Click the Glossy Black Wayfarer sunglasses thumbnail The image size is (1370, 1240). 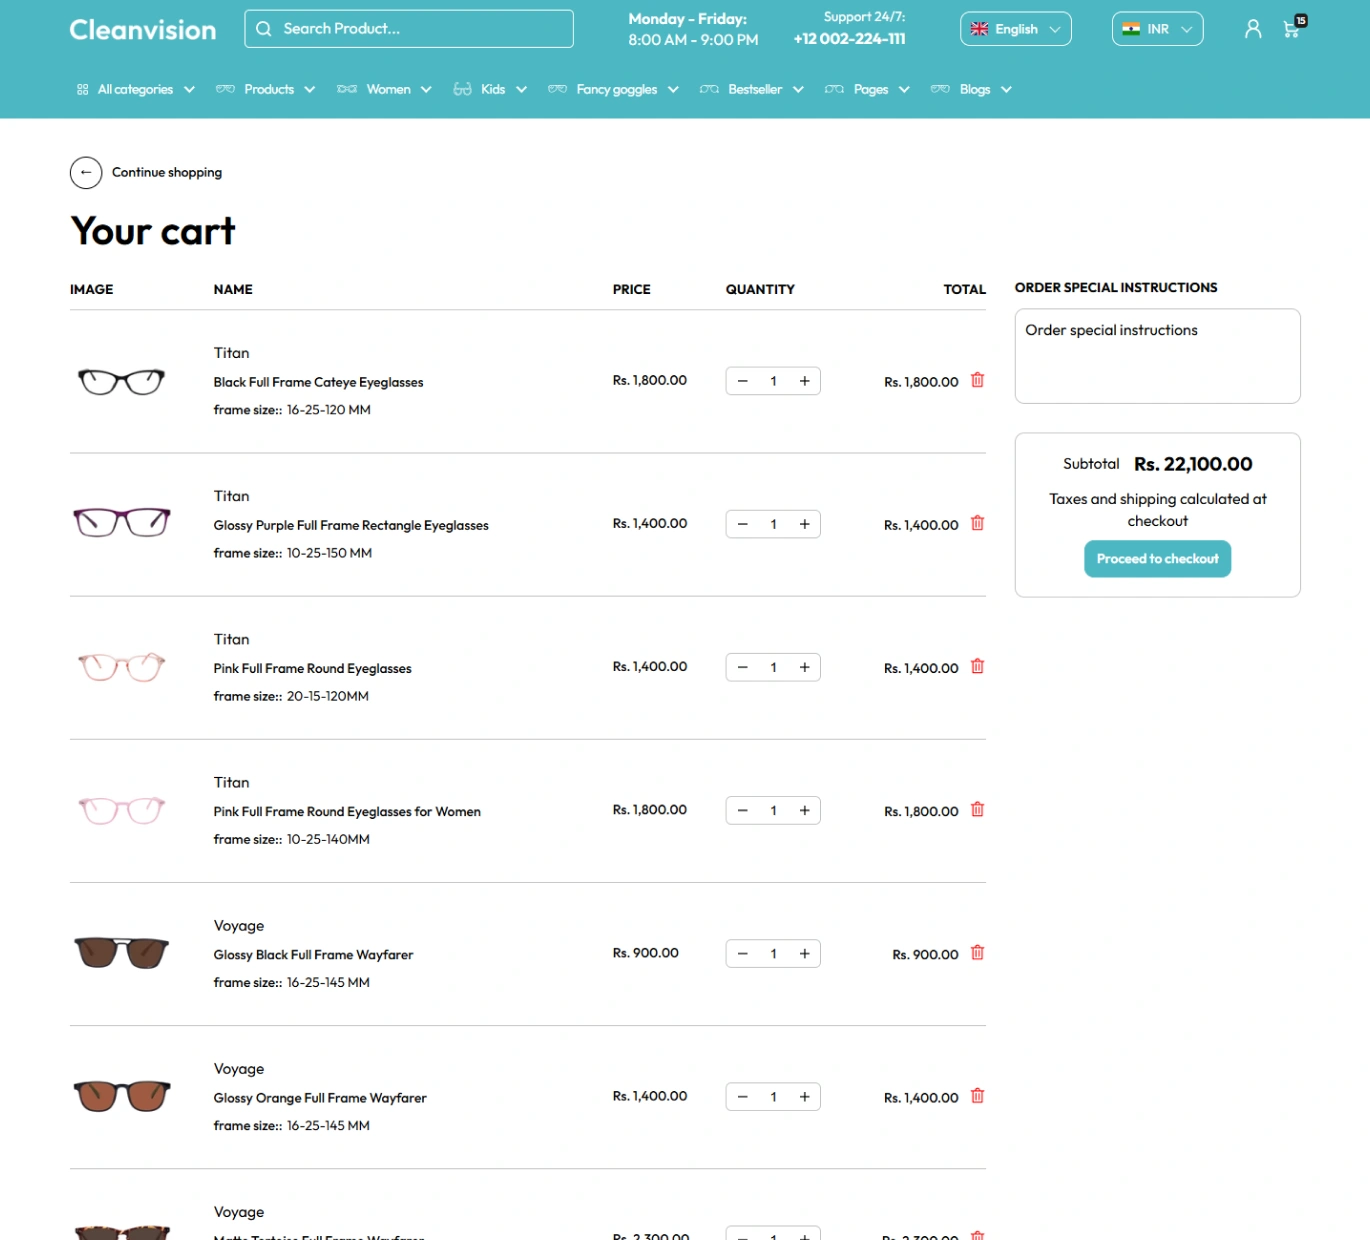coord(121,952)
